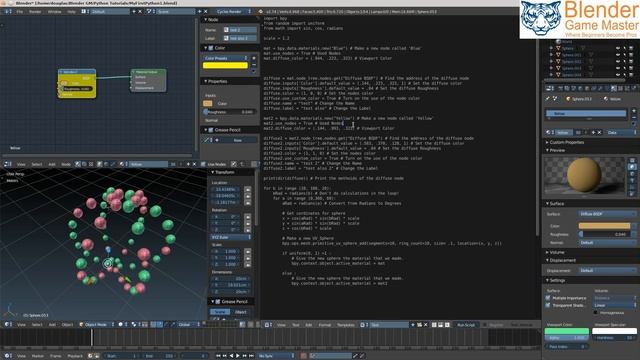Screen dimensions: 640x360
Task: Jump to timeline end playback icon
Action: click(x=251, y=356)
